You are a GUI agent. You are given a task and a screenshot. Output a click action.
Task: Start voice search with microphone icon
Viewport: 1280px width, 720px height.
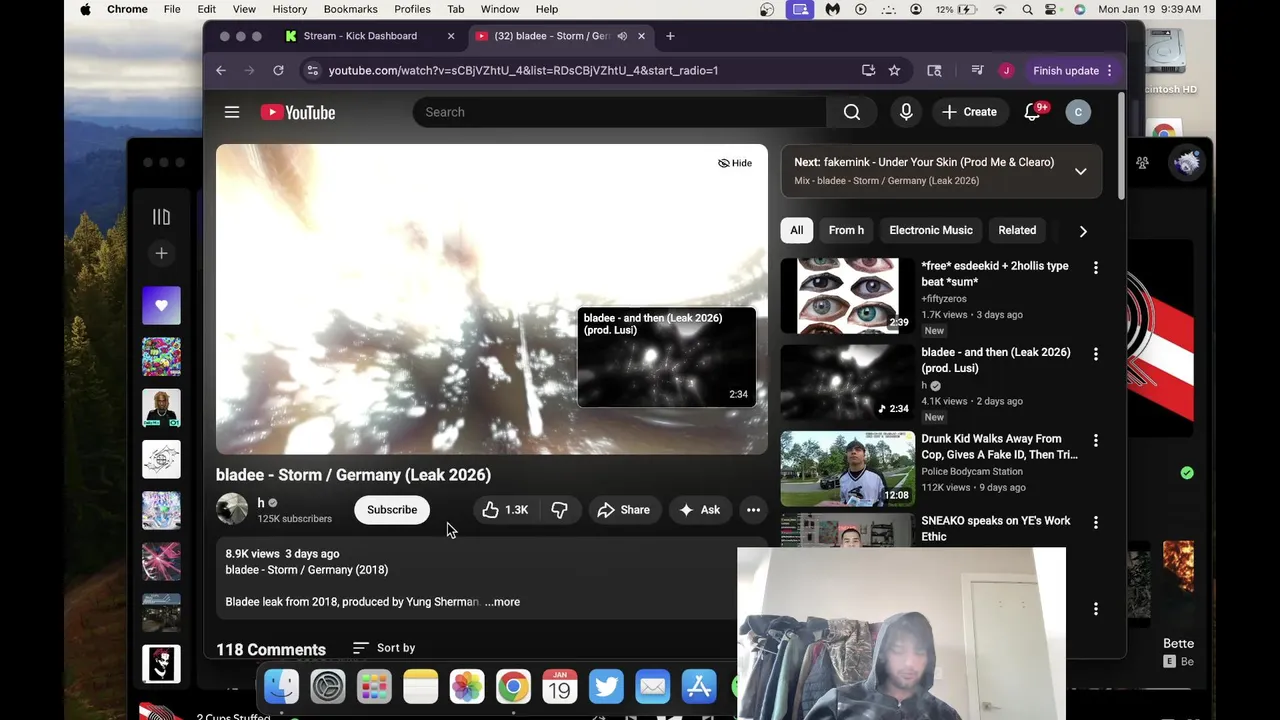(906, 112)
